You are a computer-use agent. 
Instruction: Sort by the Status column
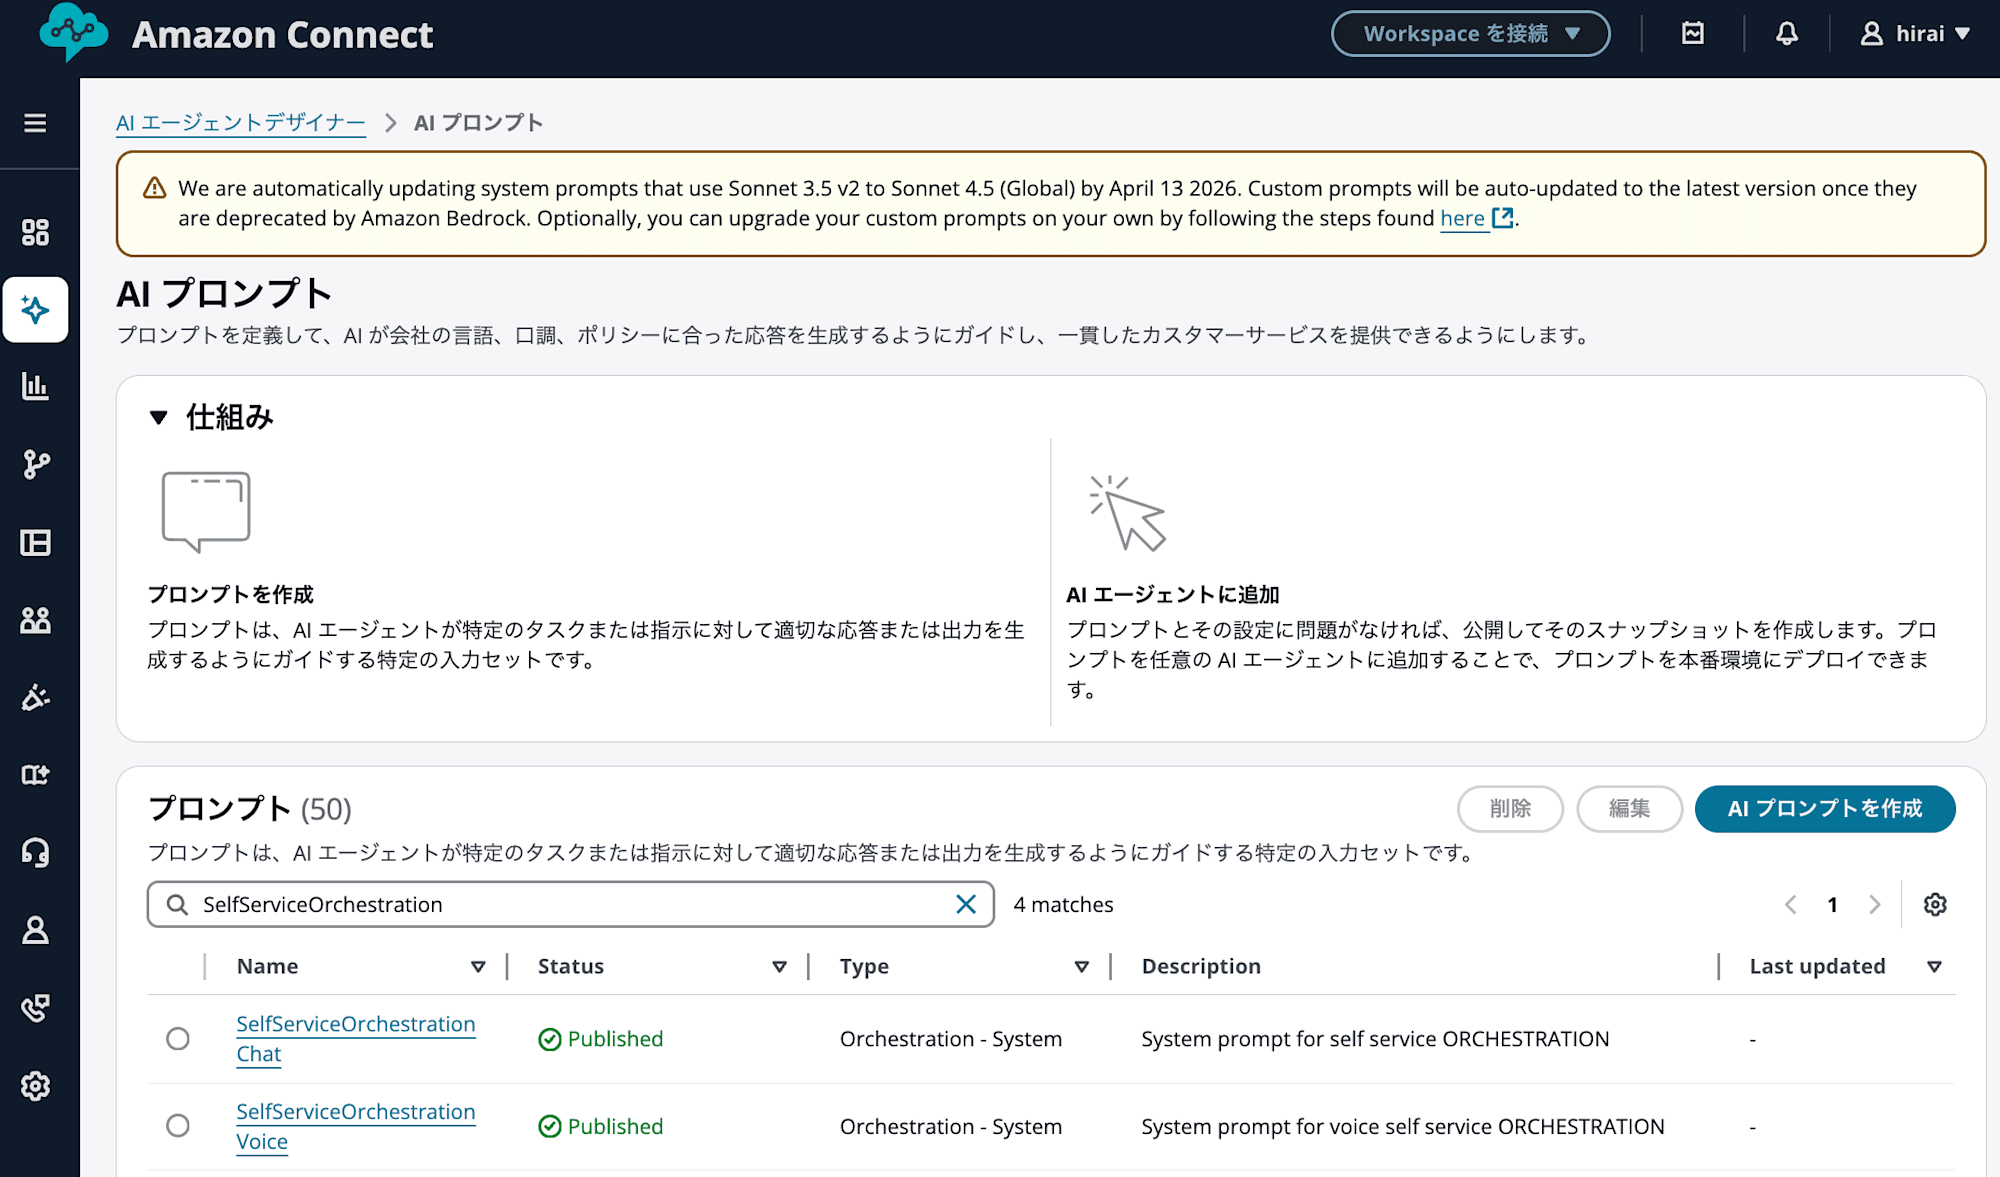pyautogui.click(x=779, y=966)
